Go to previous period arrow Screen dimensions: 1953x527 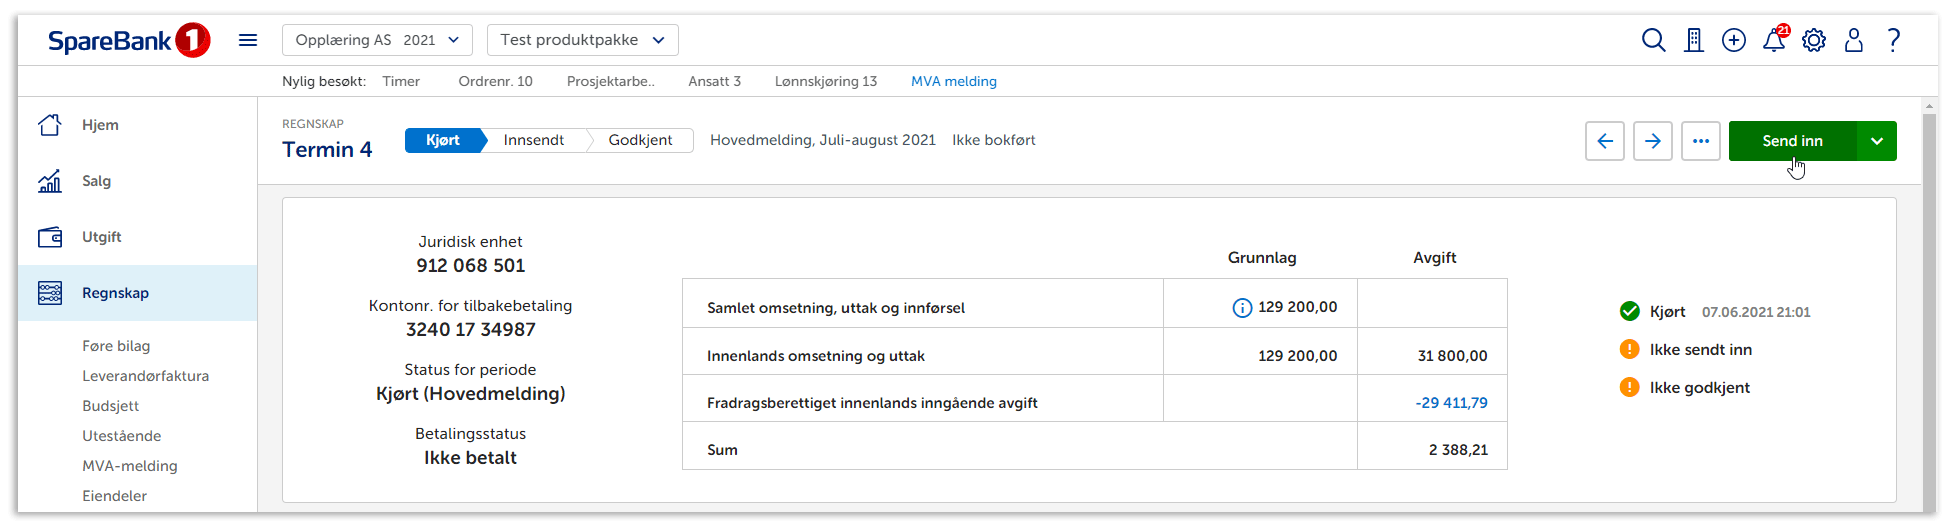(x=1605, y=141)
